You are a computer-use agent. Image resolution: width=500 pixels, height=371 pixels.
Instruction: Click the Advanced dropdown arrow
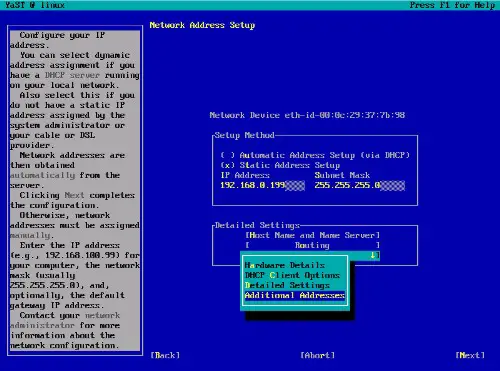[373, 255]
